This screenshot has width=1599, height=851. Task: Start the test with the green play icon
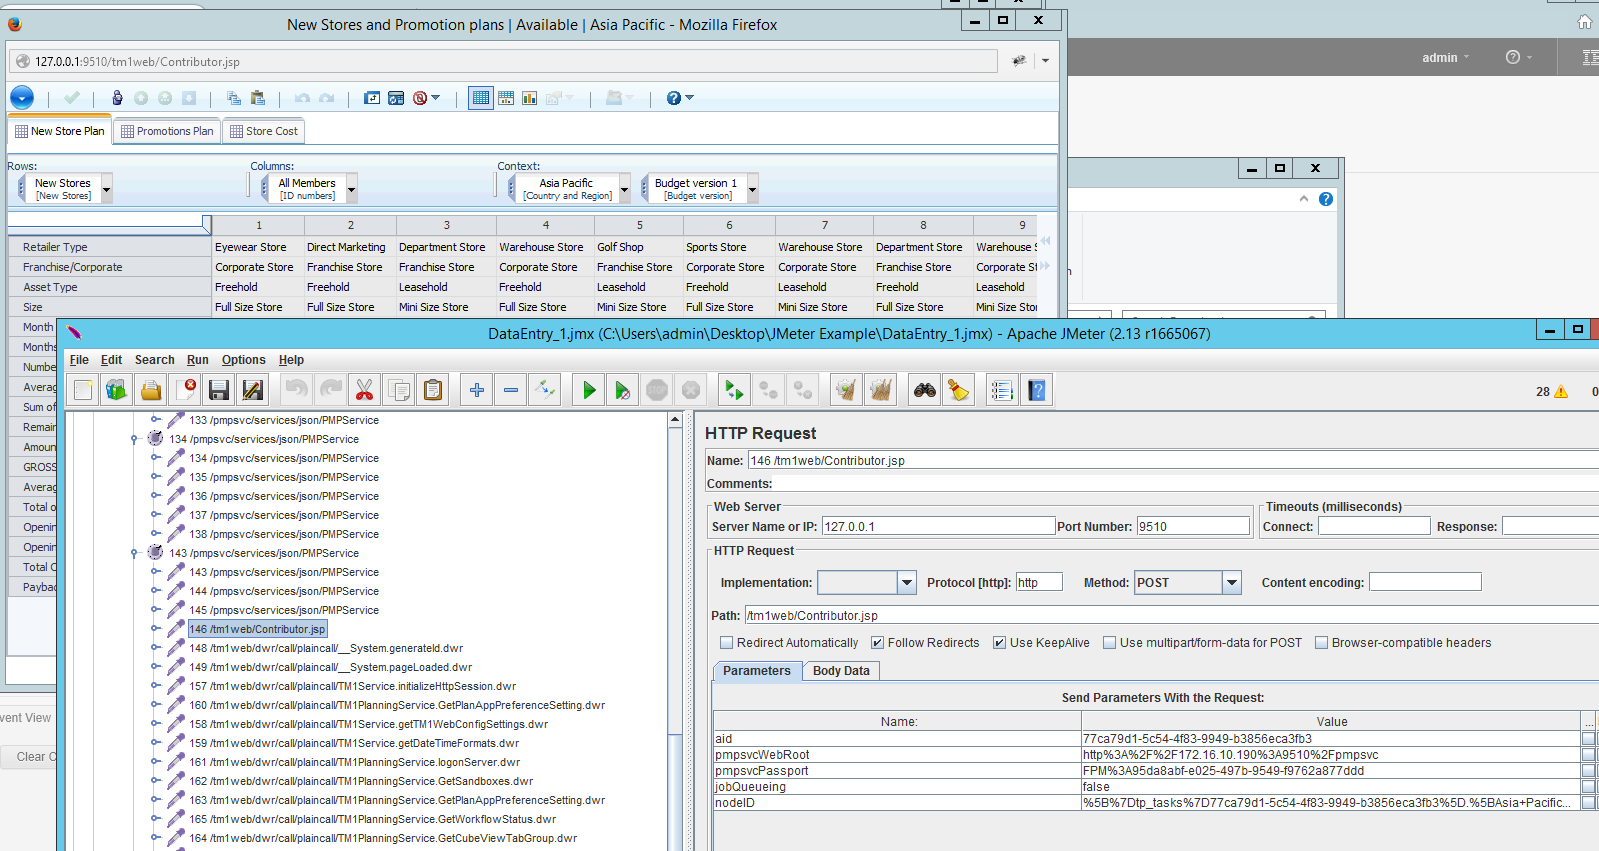[589, 390]
